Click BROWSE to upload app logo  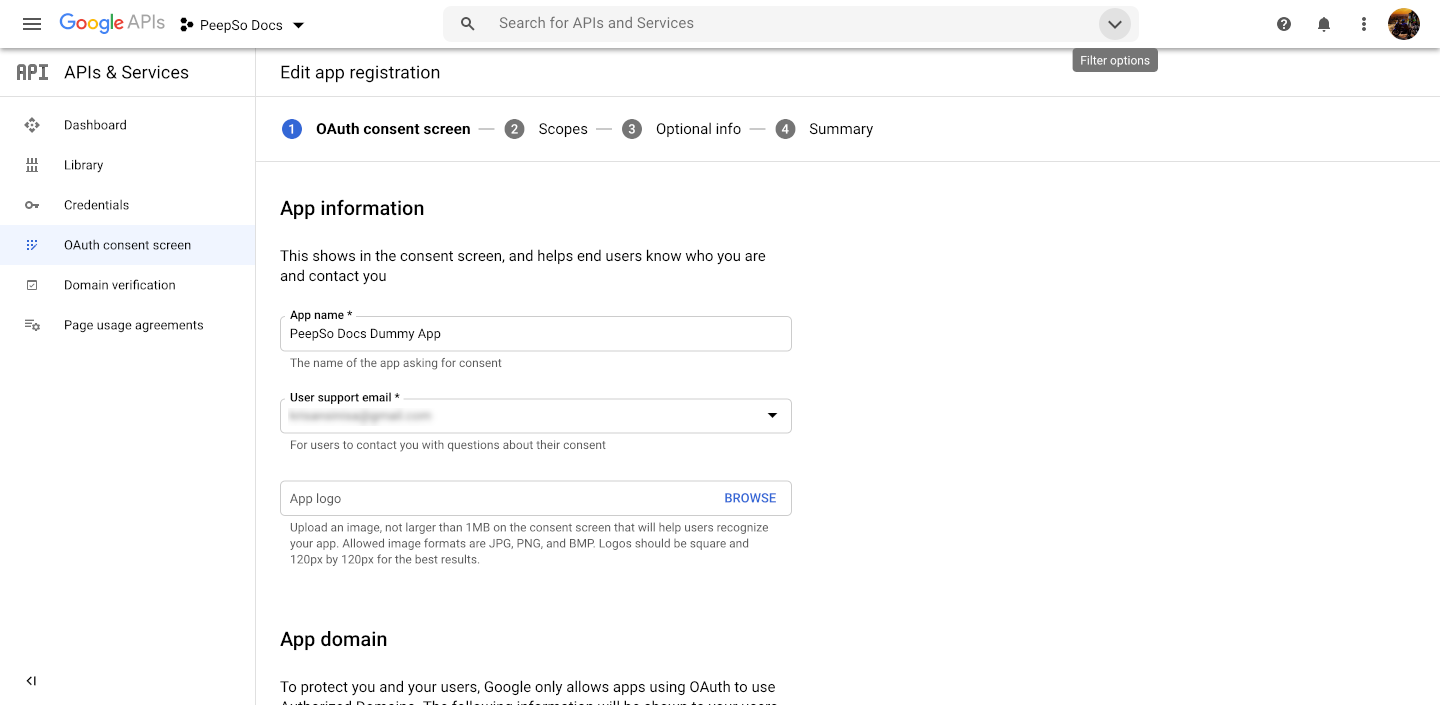750,498
